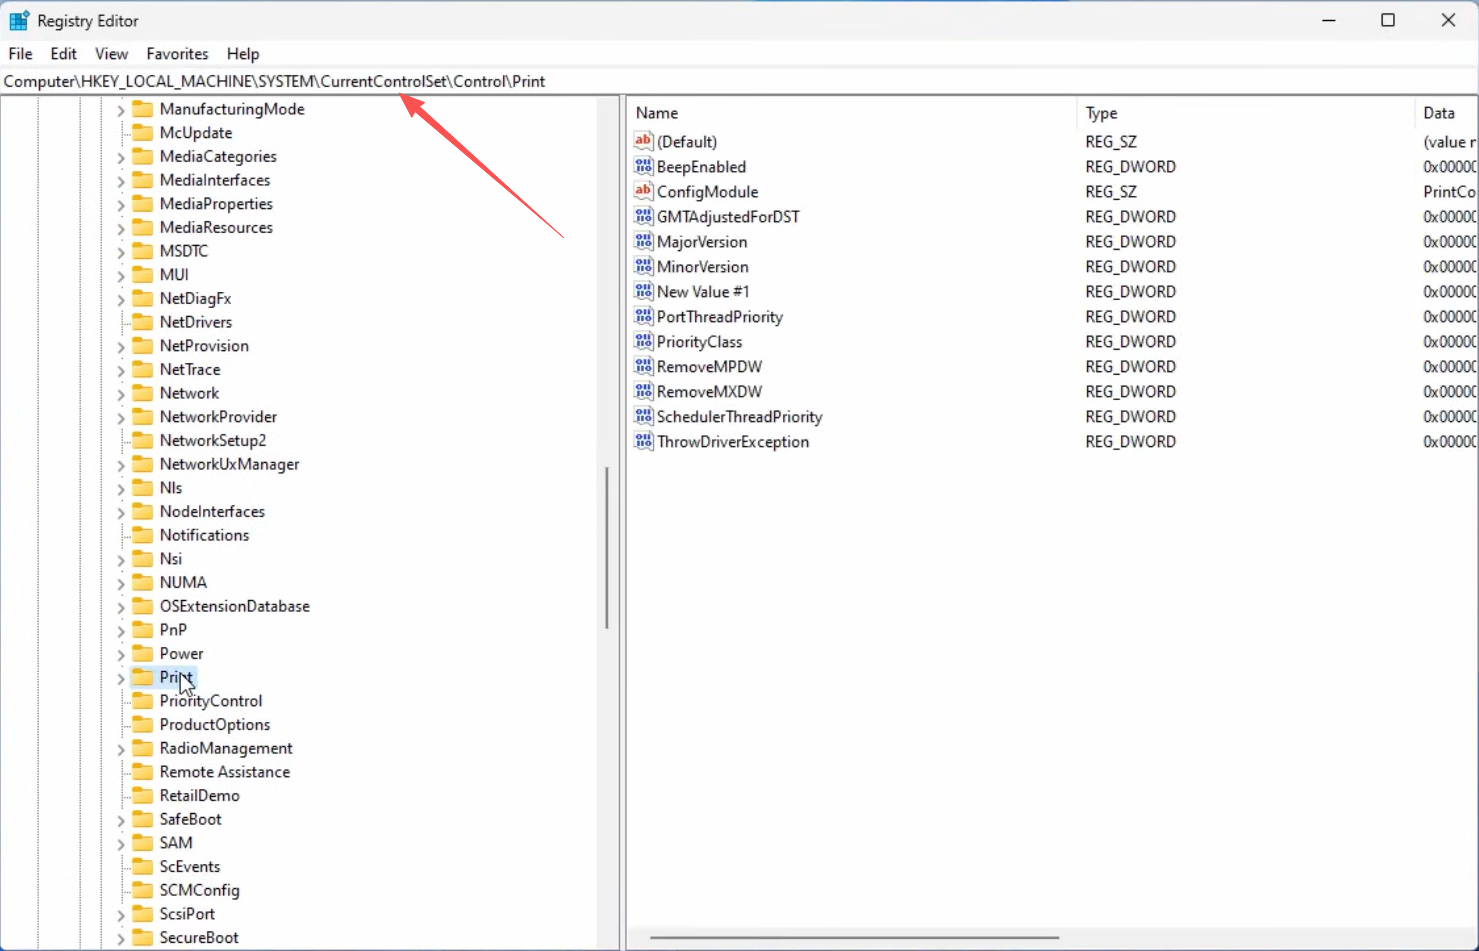Image resolution: width=1479 pixels, height=951 pixels.
Task: Click the SCMConfig folder icon
Action: click(x=143, y=890)
